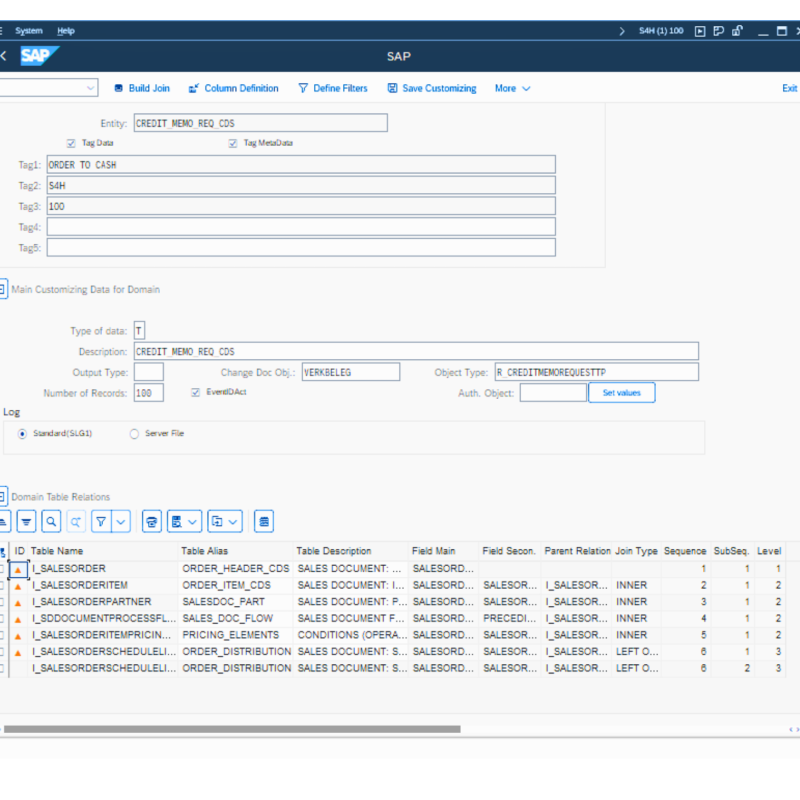Click the sort descending icon in table toolbar
Viewport: 800px width, 800px height.
coord(26,521)
